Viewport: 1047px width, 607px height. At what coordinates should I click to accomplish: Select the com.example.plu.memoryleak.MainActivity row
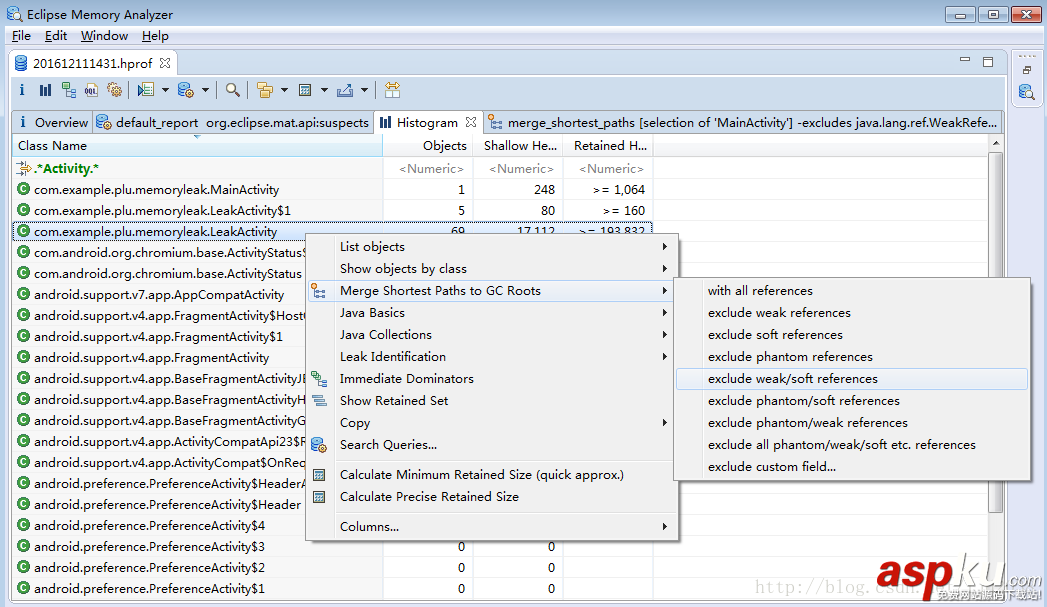click(x=156, y=190)
